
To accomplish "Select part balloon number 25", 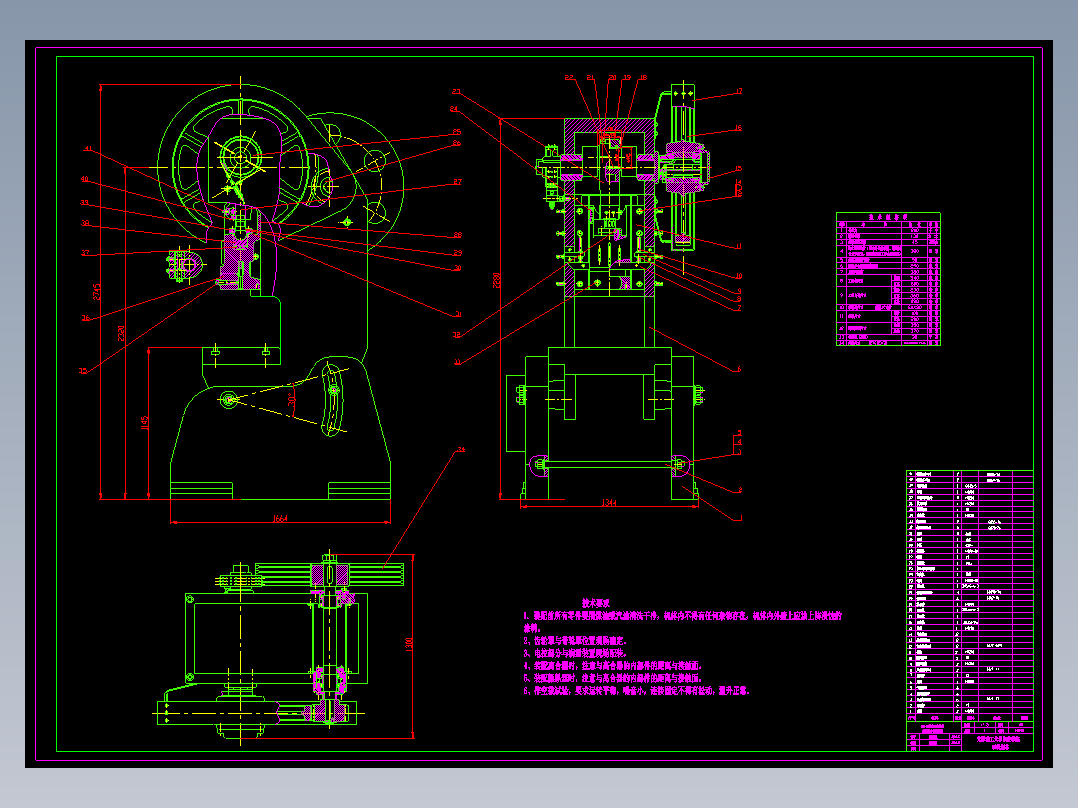I will pyautogui.click(x=457, y=131).
